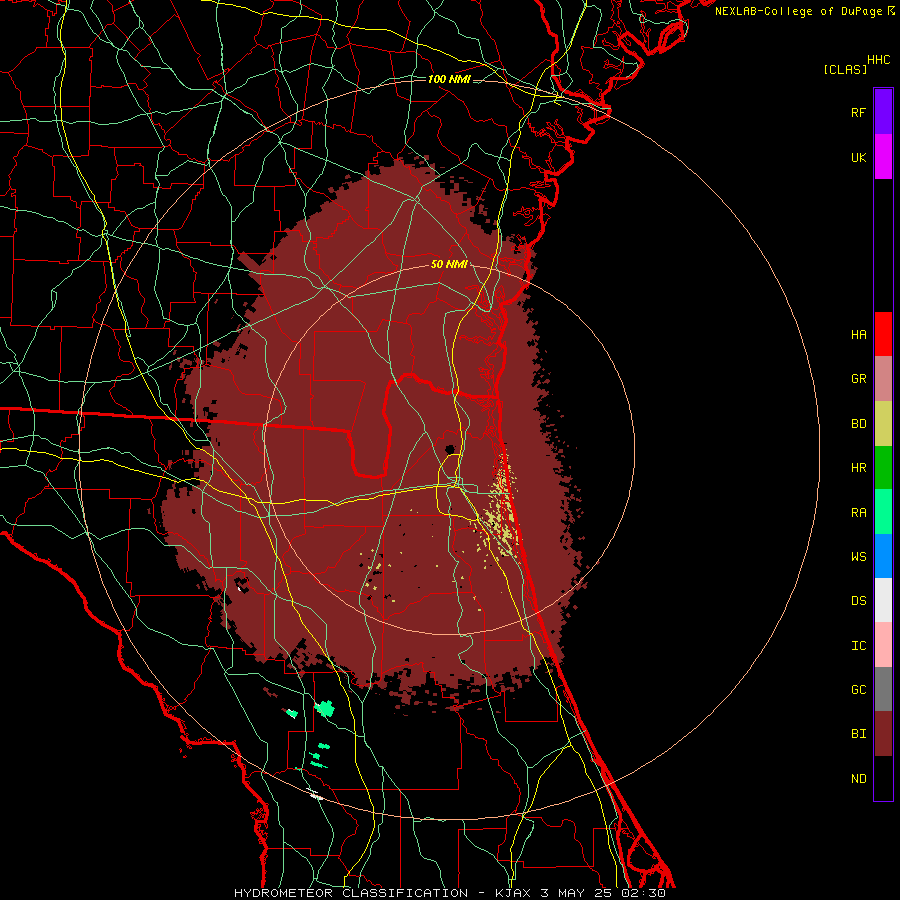Viewport: 900px width, 900px height.
Task: Click the black radar site dot
Action: coord(450,449)
